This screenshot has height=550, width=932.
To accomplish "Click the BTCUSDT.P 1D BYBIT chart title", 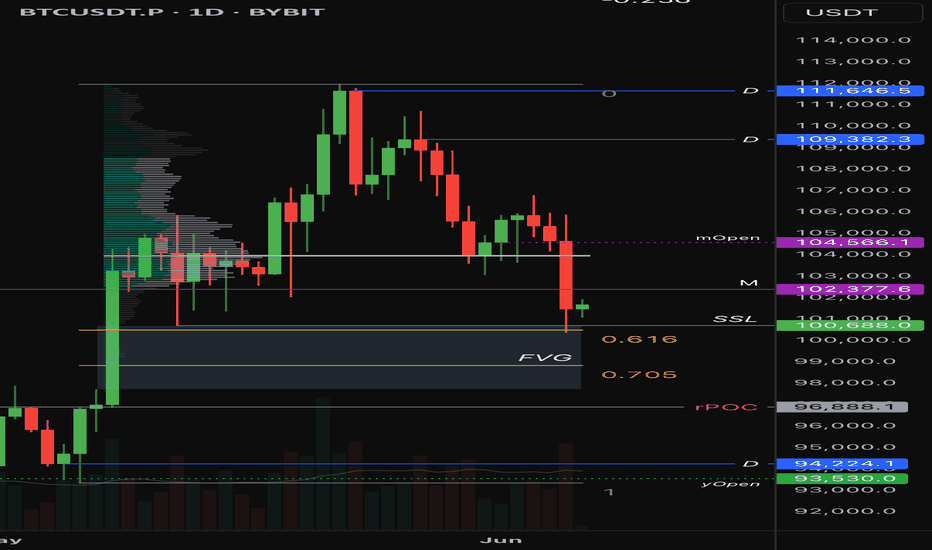I will pos(172,12).
